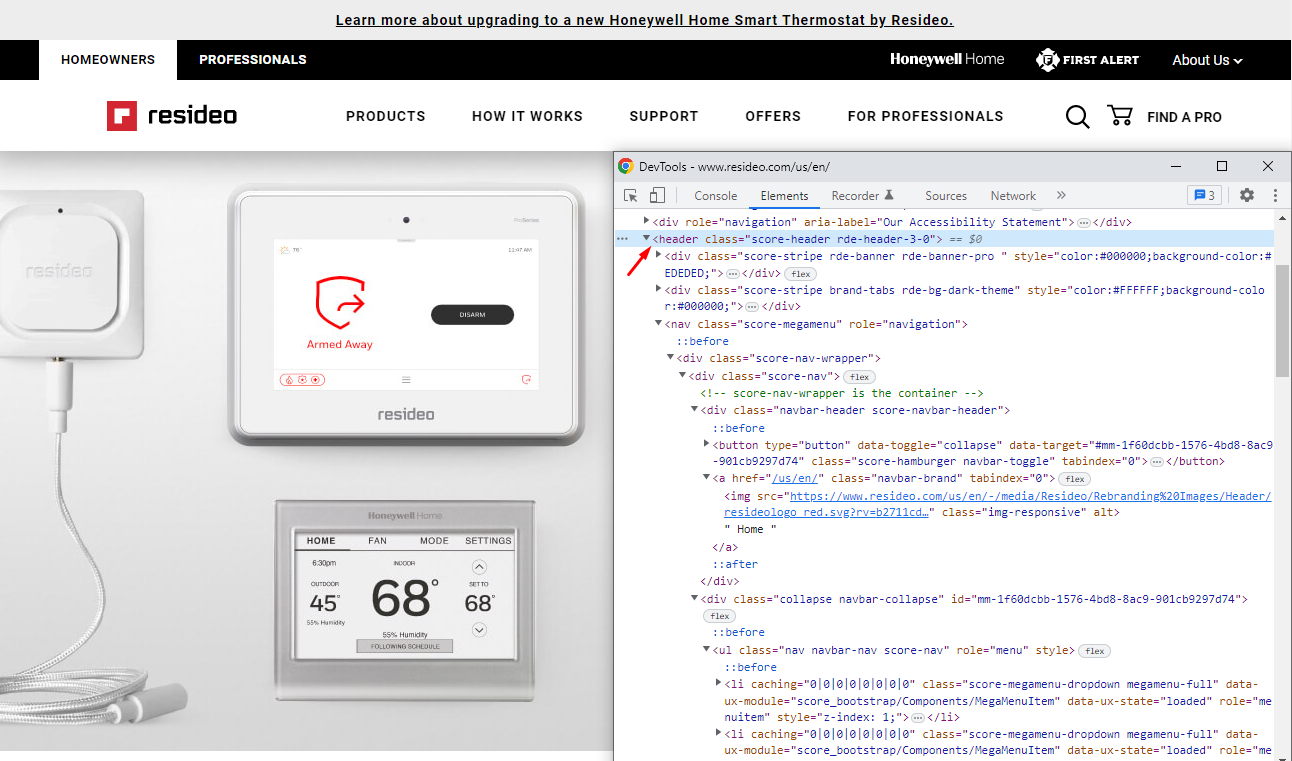Viewport: 1292px width, 761px height.
Task: Open the 3 issues badge in DevTools
Action: click(1204, 196)
